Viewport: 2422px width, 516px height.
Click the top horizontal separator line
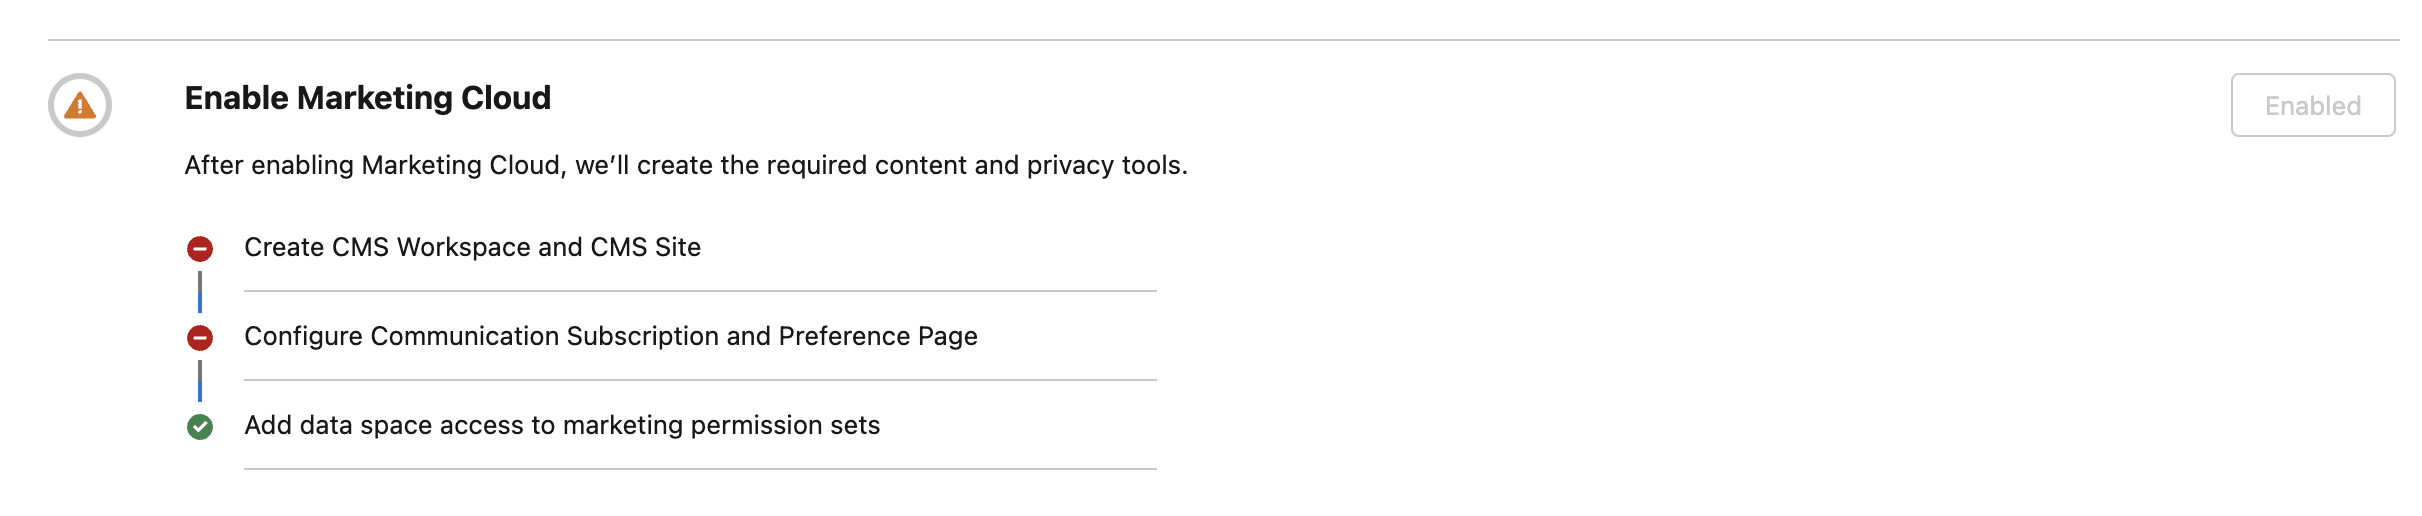pos(1222,40)
